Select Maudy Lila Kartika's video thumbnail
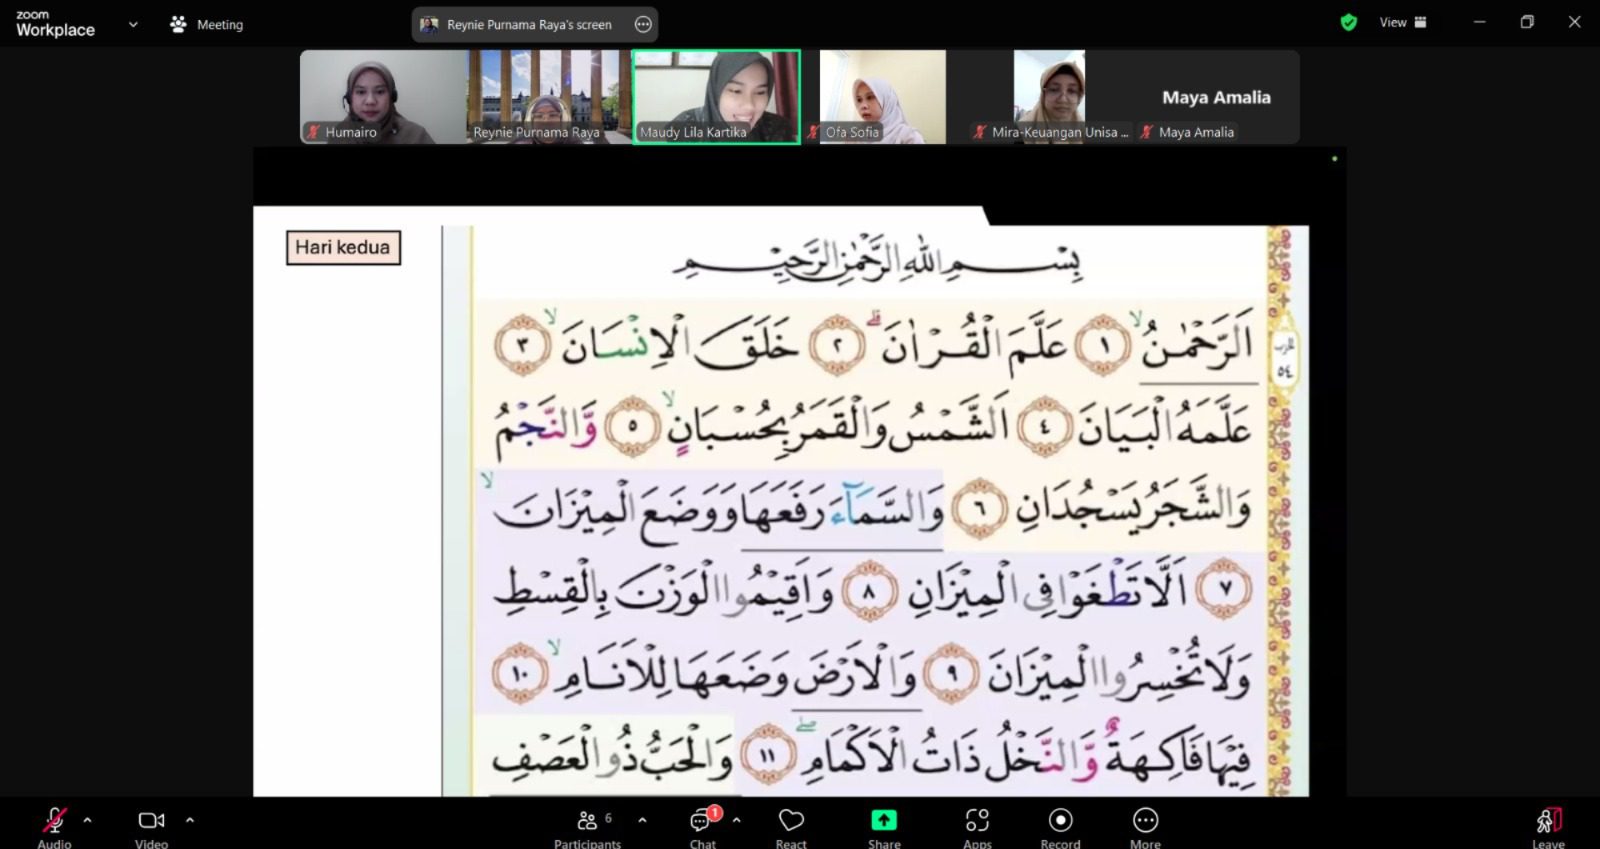The width and height of the screenshot is (1600, 849). point(716,96)
